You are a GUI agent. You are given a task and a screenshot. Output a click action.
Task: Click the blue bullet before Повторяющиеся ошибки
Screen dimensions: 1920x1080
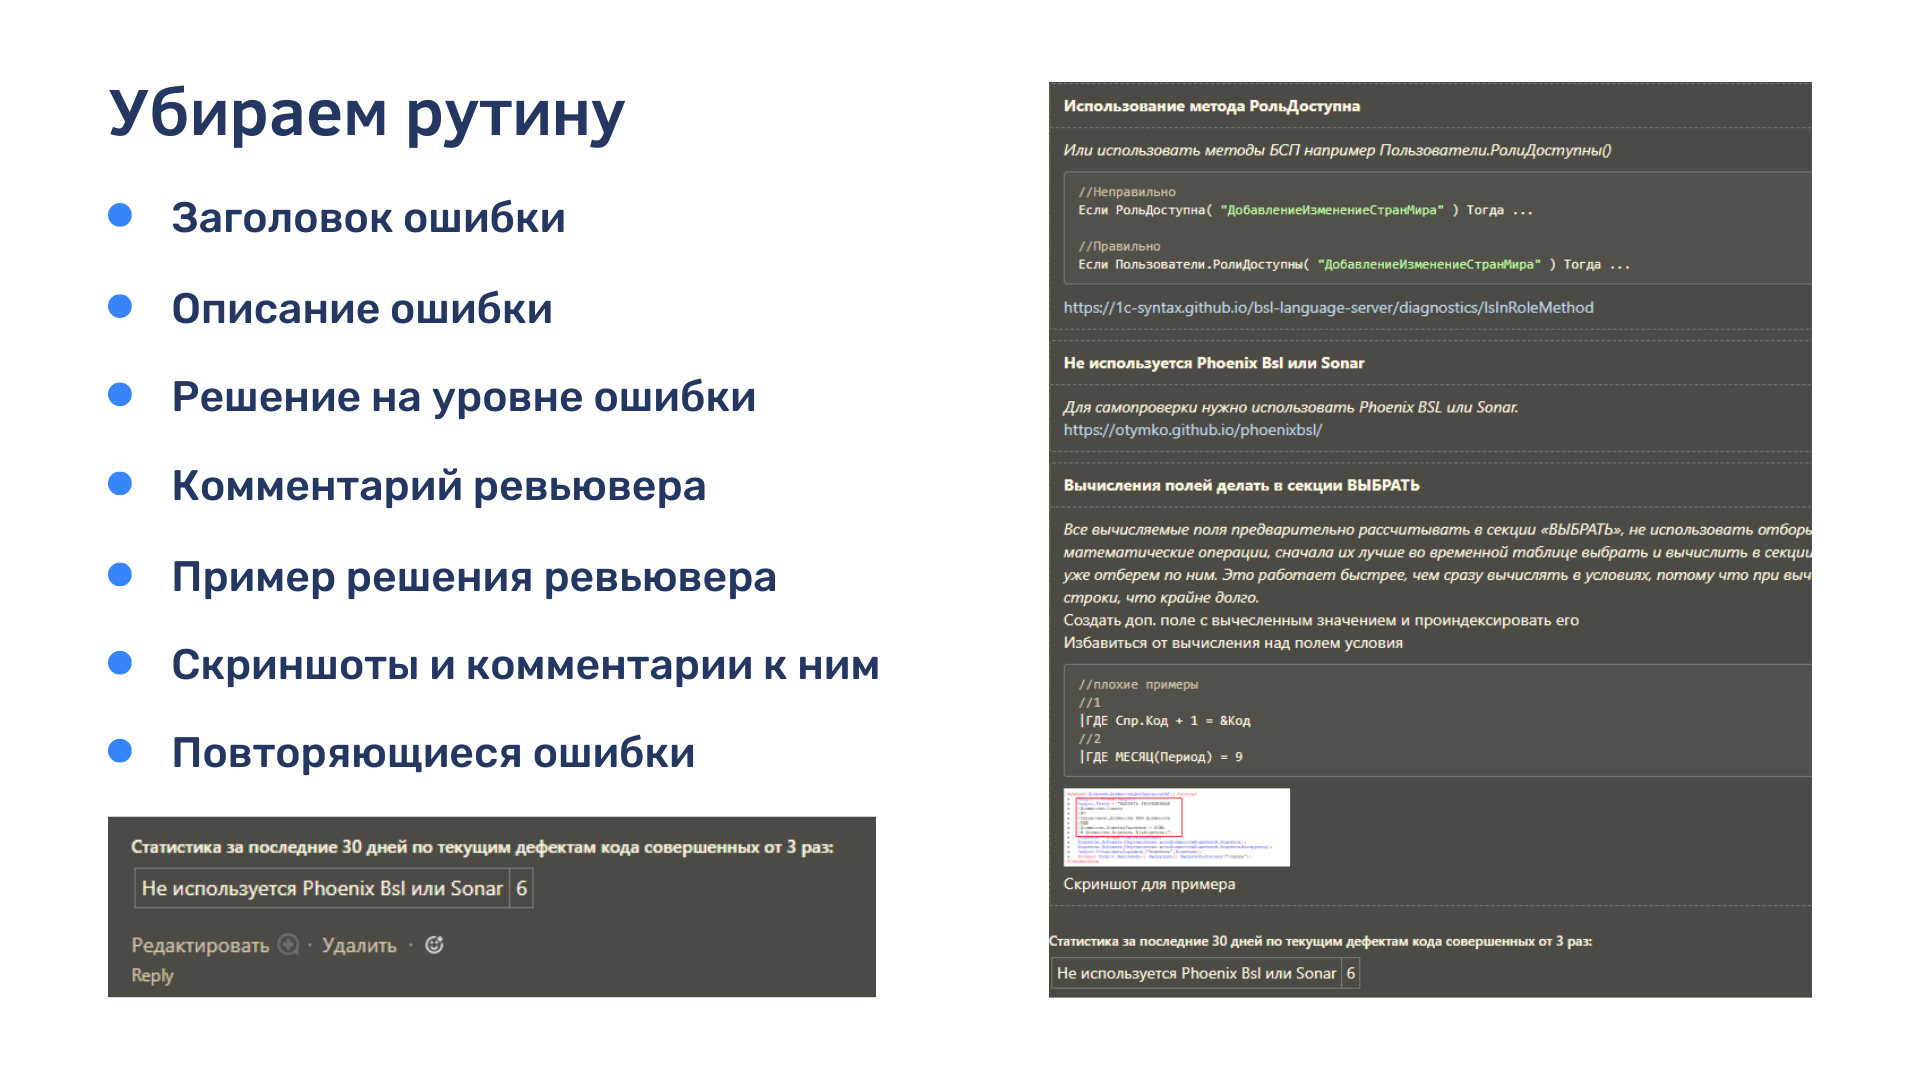tap(120, 751)
